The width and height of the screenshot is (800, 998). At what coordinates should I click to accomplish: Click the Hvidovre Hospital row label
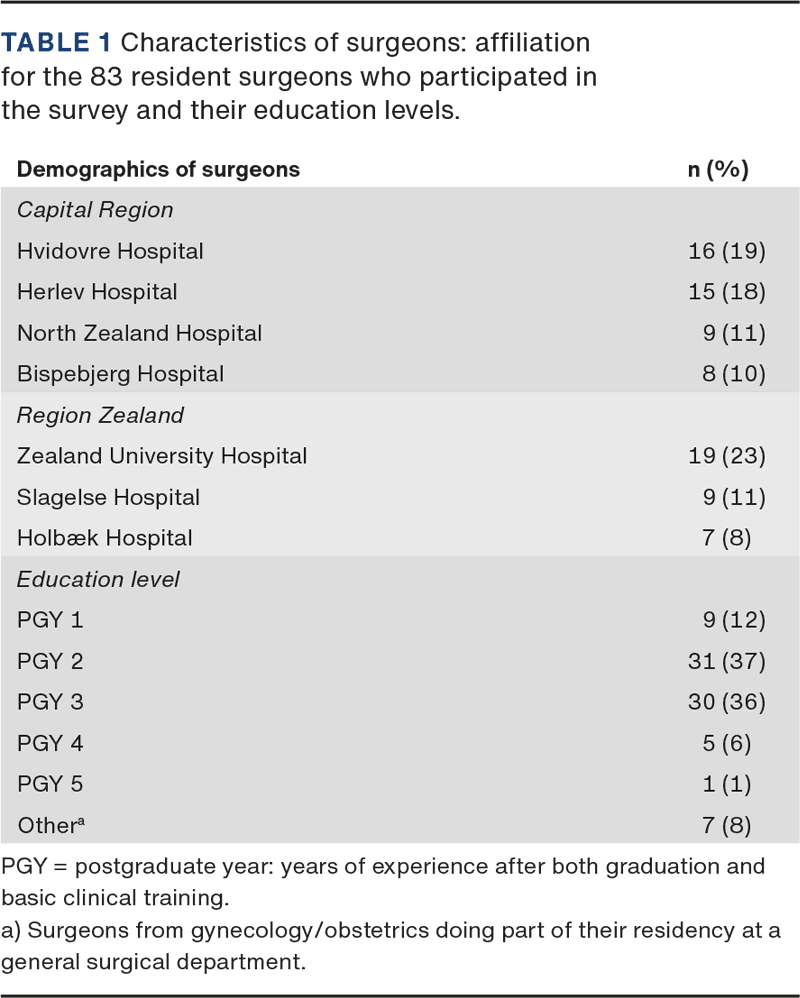(110, 251)
